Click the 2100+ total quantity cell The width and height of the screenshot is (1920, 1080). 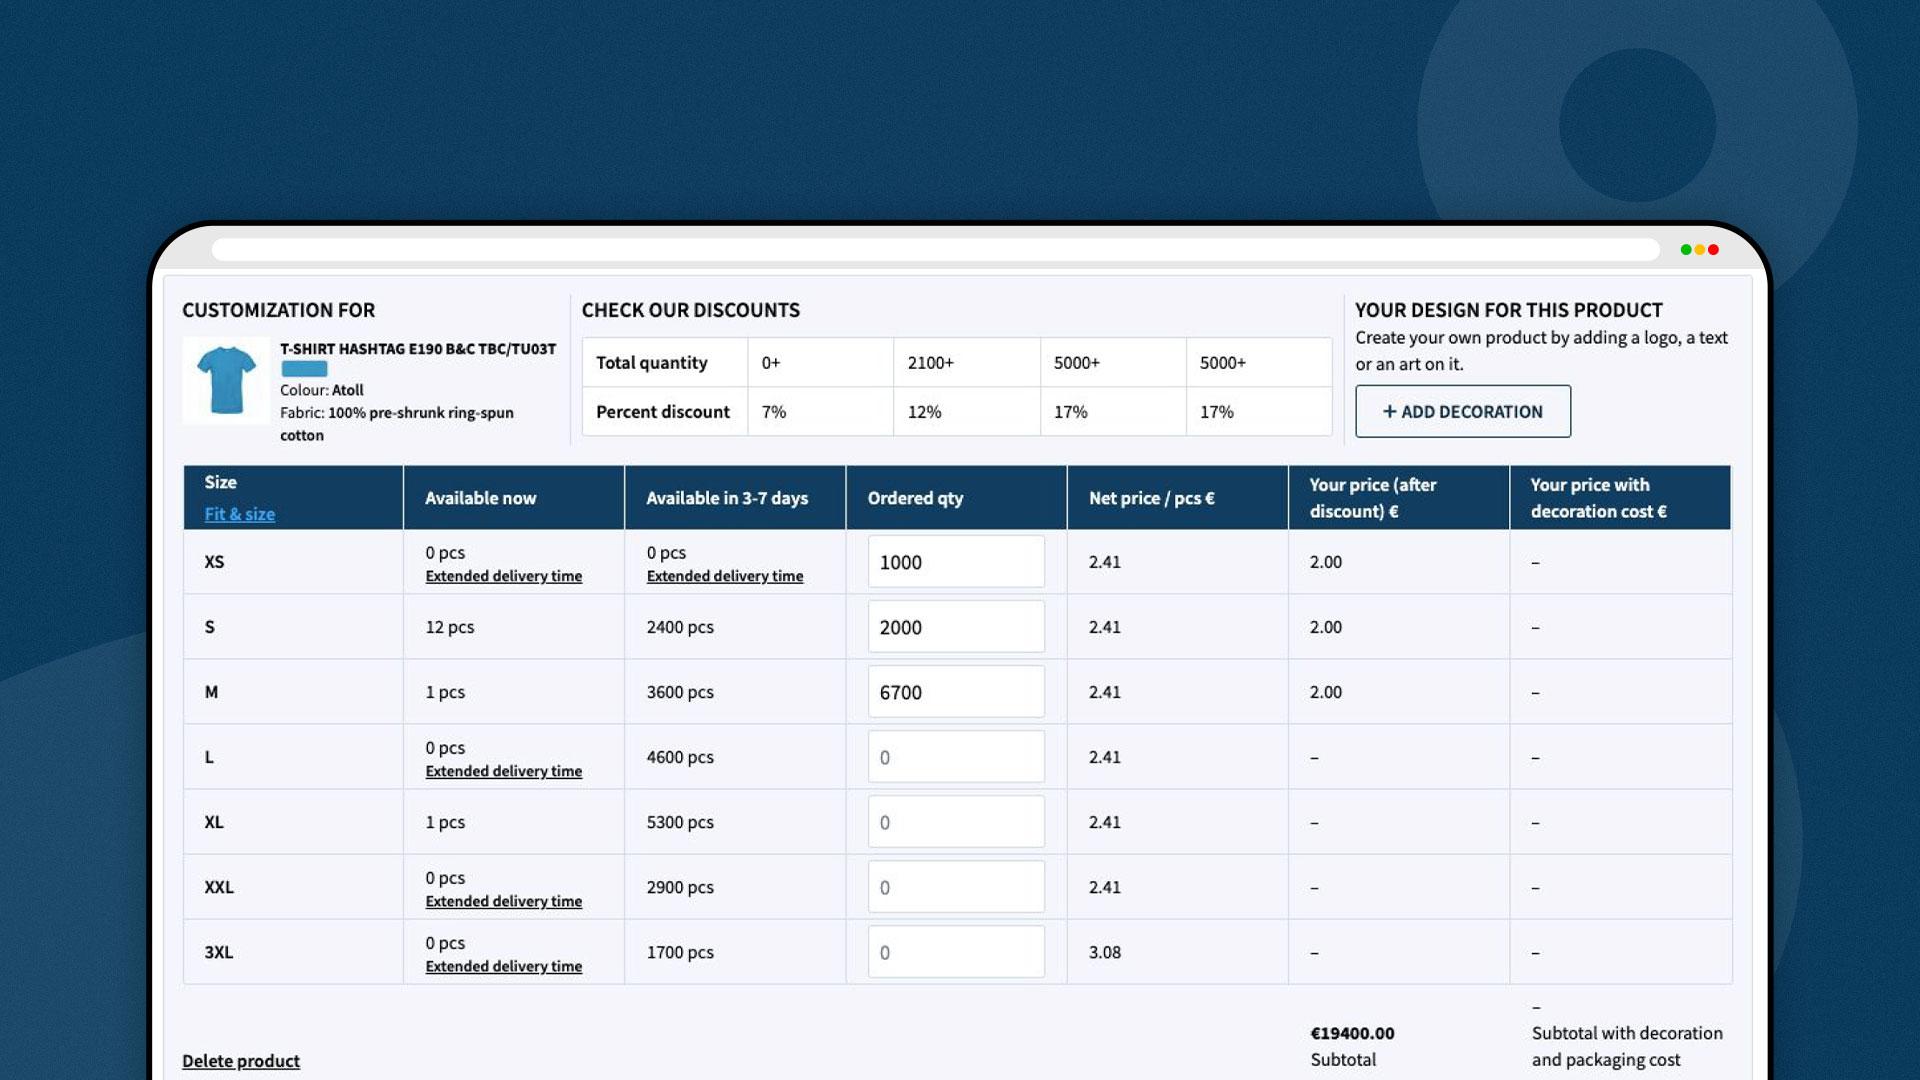click(966, 362)
